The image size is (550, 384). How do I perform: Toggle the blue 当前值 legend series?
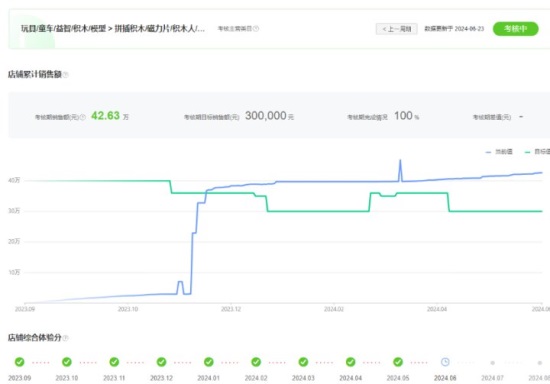[499, 152]
